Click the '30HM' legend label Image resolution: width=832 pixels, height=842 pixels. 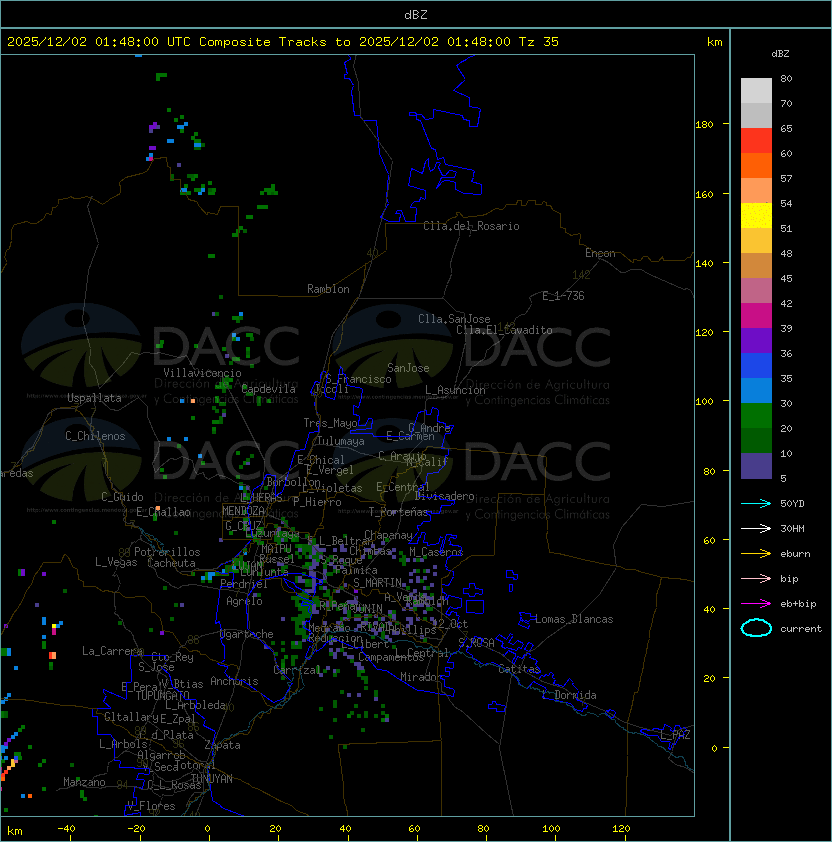click(792, 529)
